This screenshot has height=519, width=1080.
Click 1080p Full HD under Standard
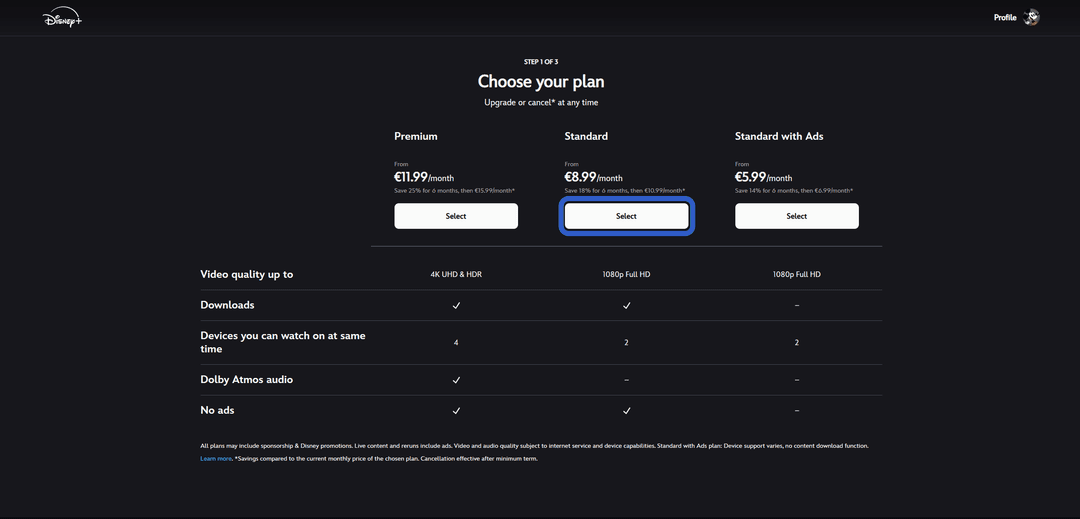point(626,275)
